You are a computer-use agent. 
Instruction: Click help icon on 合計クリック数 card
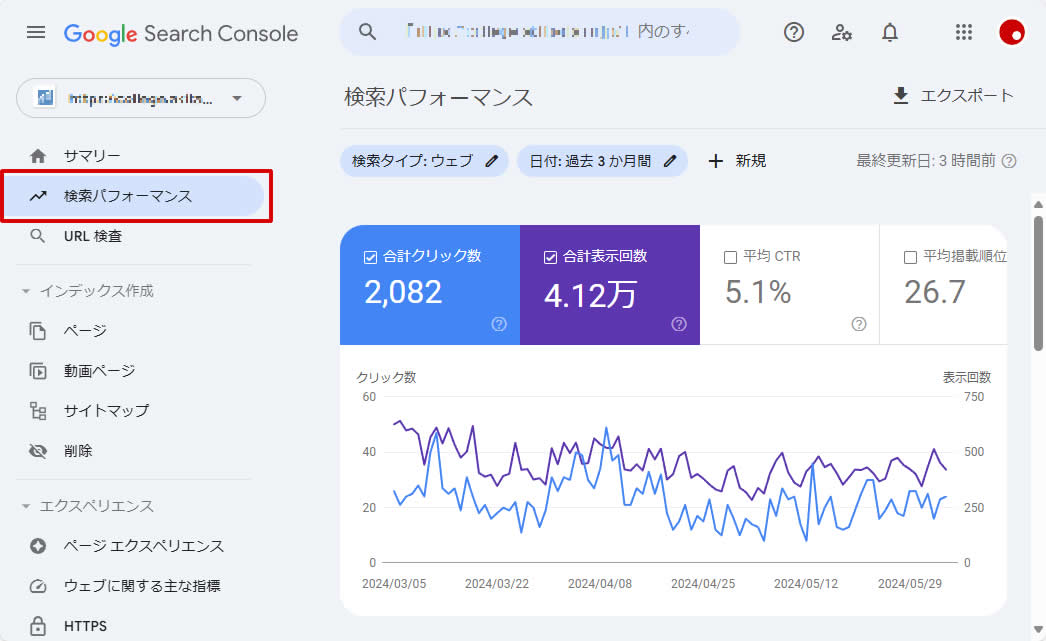(x=499, y=324)
